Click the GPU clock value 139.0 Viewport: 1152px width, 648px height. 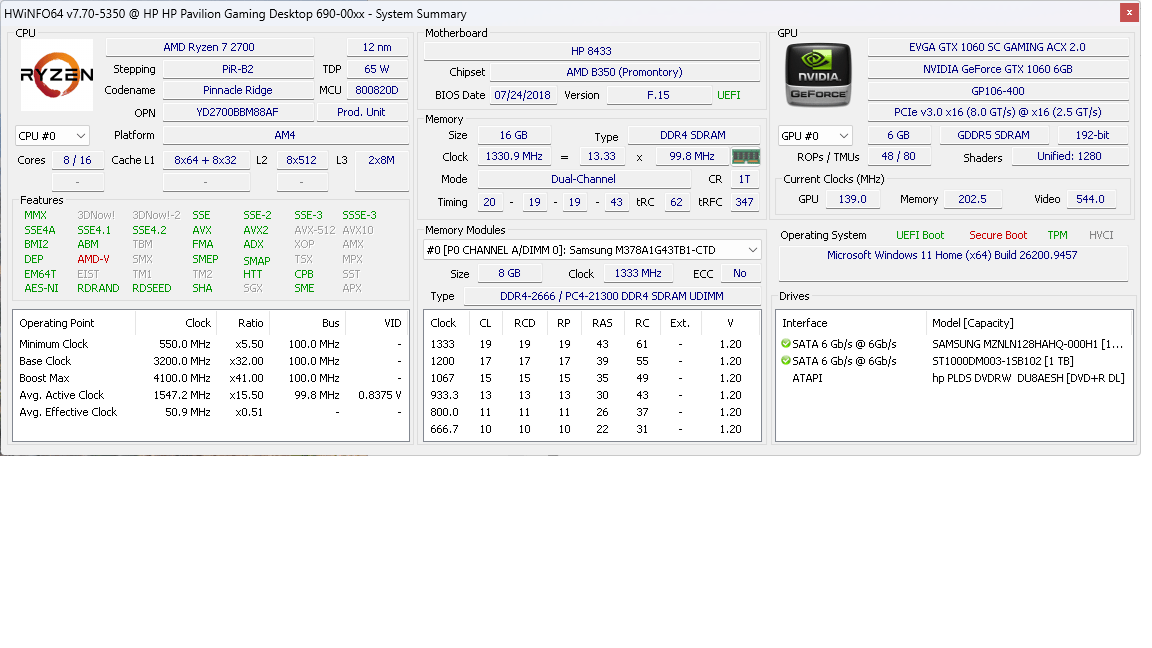pyautogui.click(x=853, y=199)
